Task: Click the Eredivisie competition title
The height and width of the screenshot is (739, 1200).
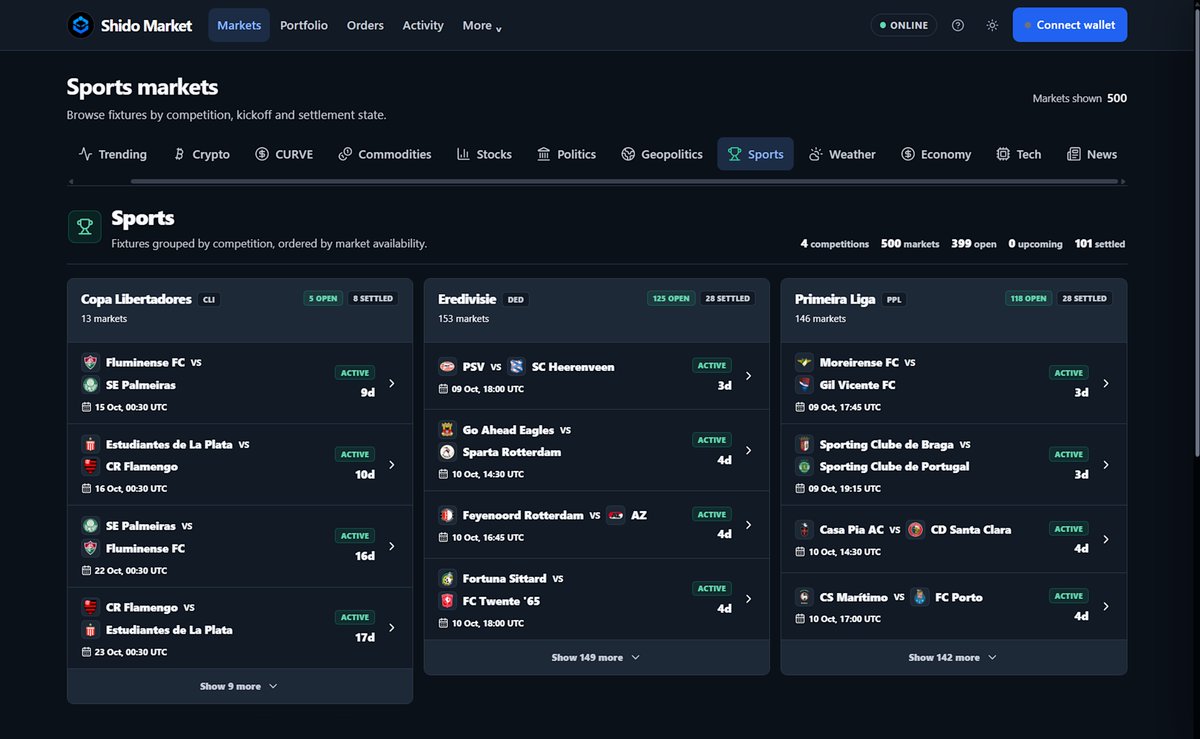Action: pyautogui.click(x=468, y=299)
